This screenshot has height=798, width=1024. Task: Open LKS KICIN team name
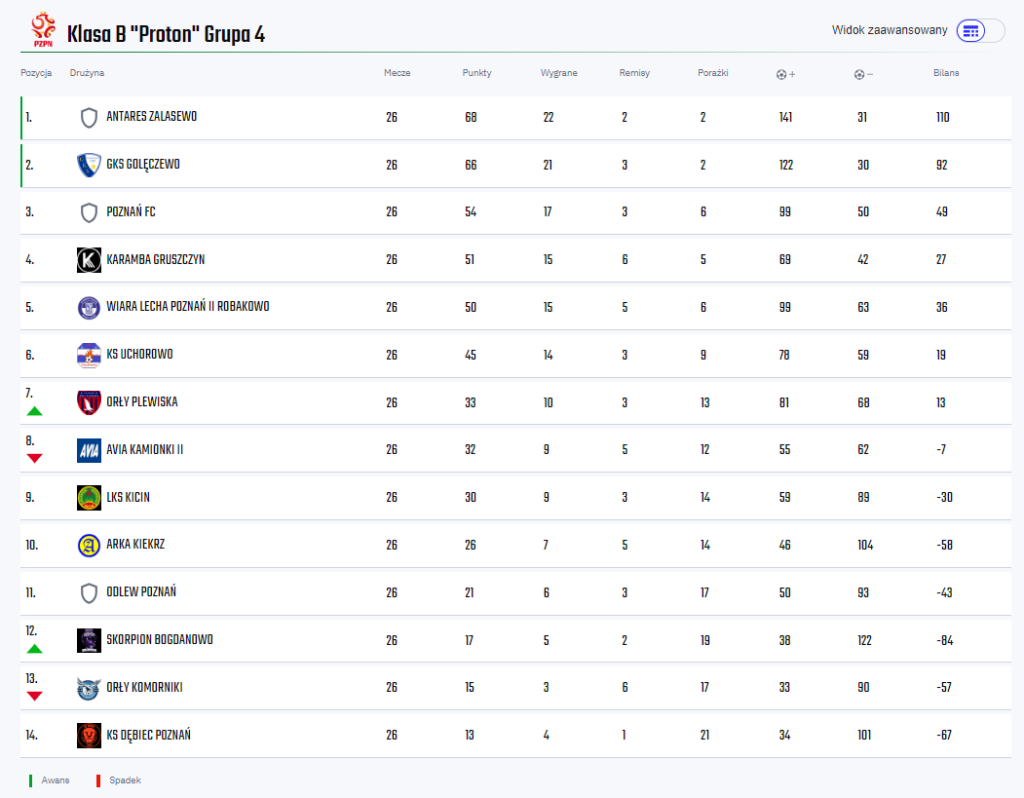(x=128, y=497)
